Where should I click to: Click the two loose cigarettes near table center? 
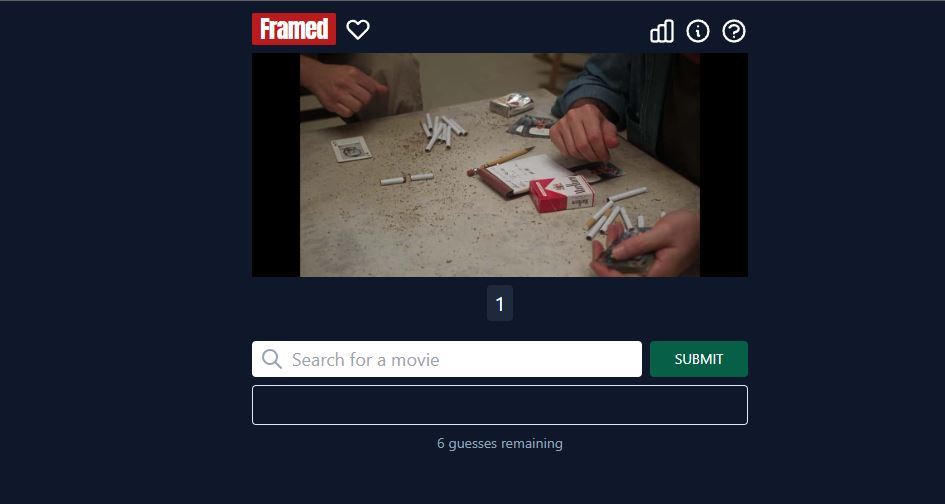point(407,179)
